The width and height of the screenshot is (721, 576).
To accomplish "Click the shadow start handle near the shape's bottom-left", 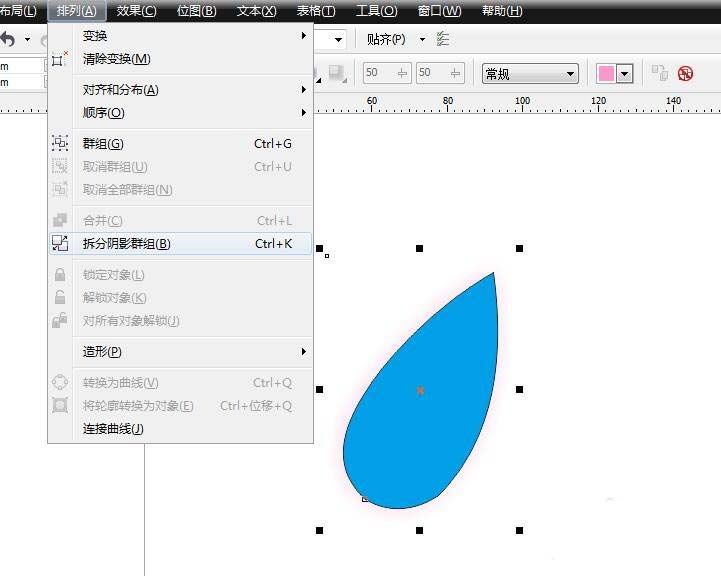I will (x=365, y=499).
